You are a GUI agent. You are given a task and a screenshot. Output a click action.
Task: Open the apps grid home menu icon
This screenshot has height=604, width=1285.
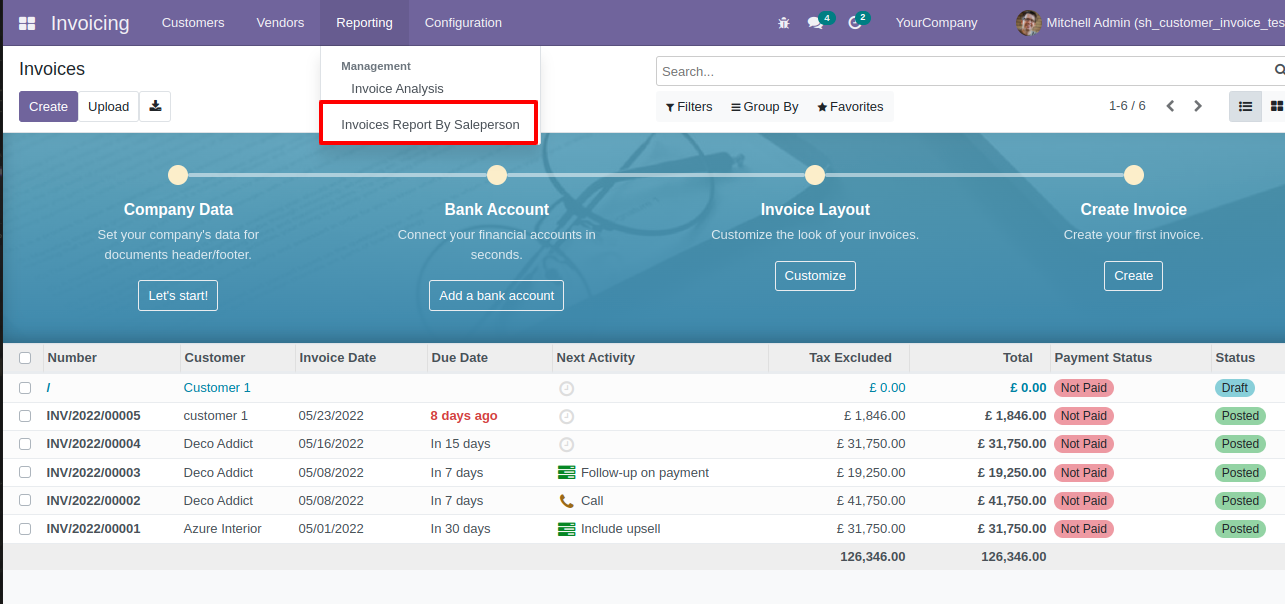27,23
